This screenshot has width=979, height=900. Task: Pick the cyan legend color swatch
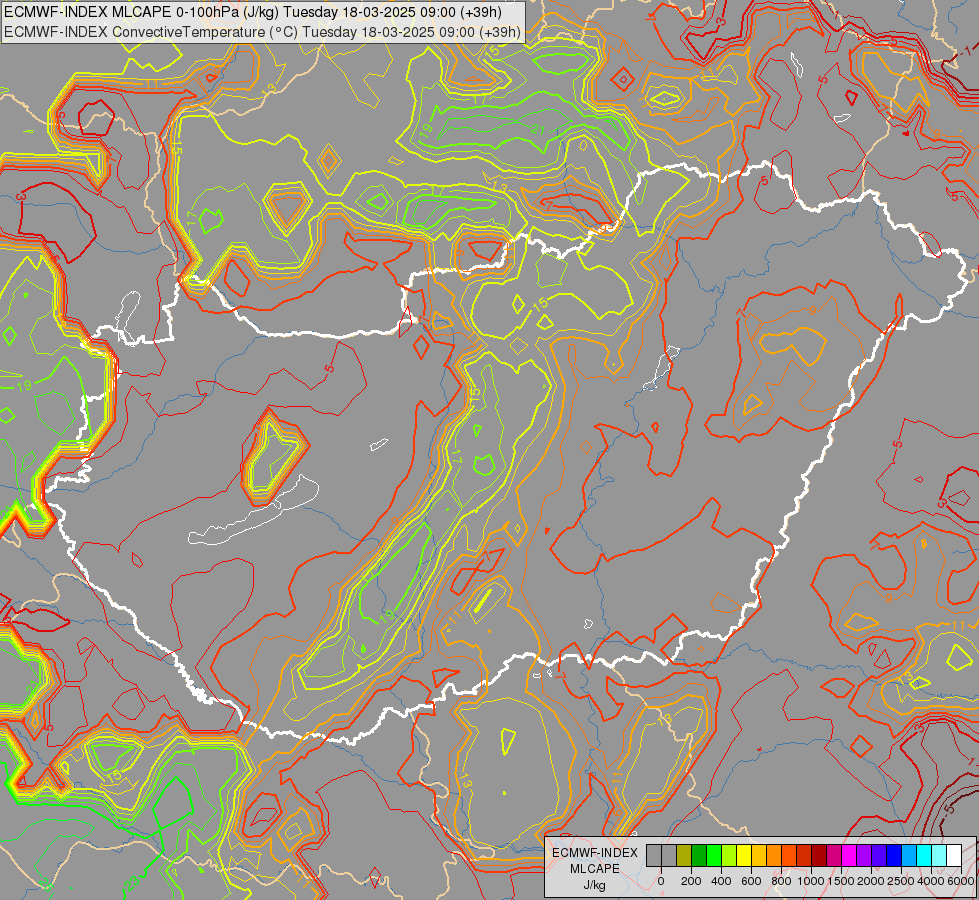(x=925, y=855)
